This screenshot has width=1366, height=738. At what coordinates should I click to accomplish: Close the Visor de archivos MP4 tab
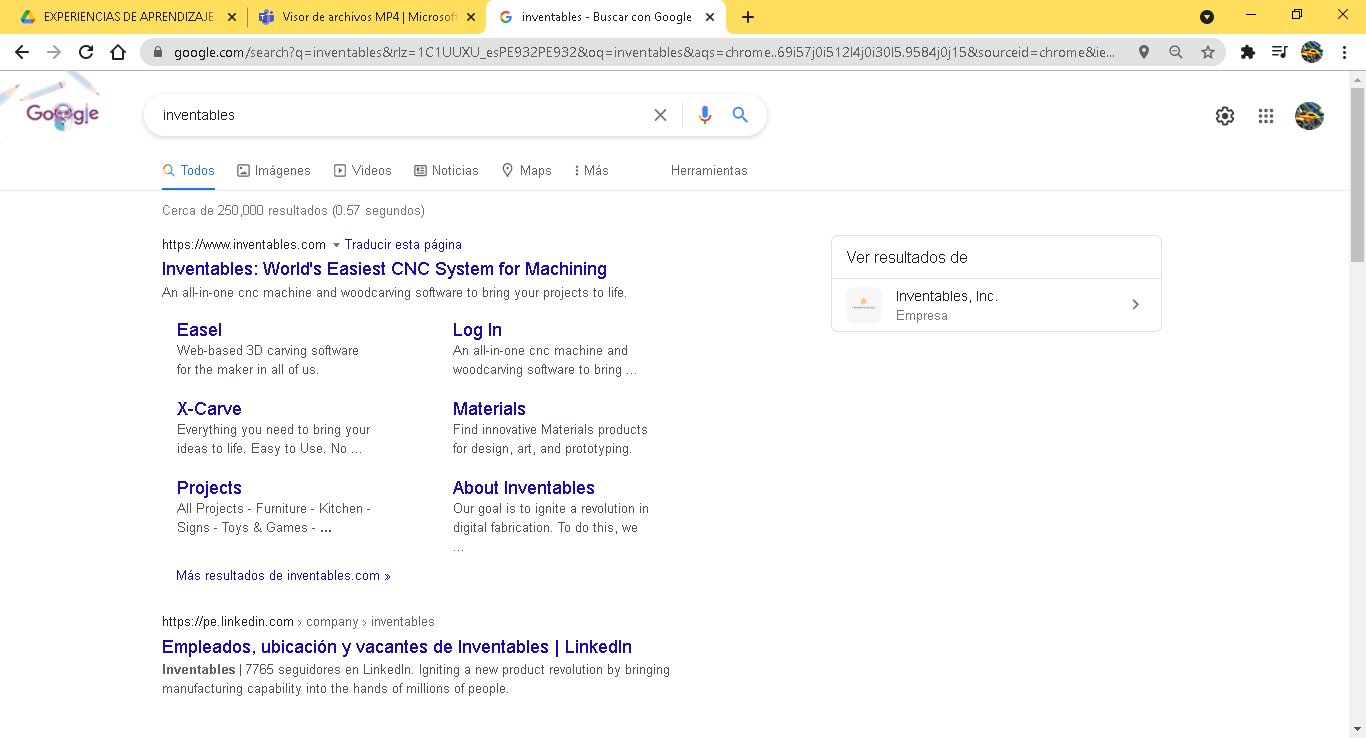(x=471, y=17)
